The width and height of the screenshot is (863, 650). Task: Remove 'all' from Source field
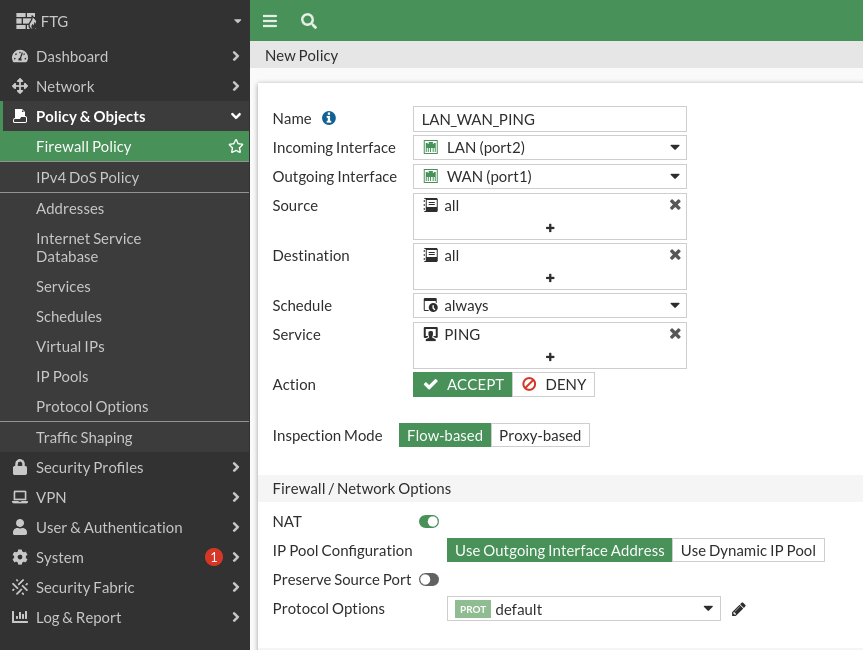click(x=675, y=205)
